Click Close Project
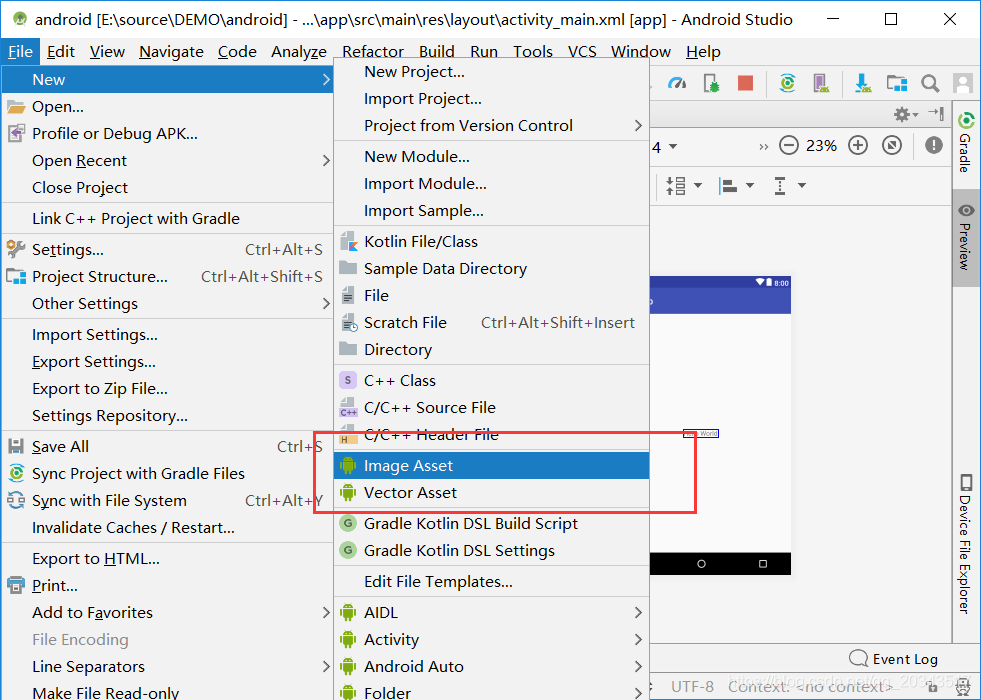Viewport: 981px width, 700px height. coord(168,188)
